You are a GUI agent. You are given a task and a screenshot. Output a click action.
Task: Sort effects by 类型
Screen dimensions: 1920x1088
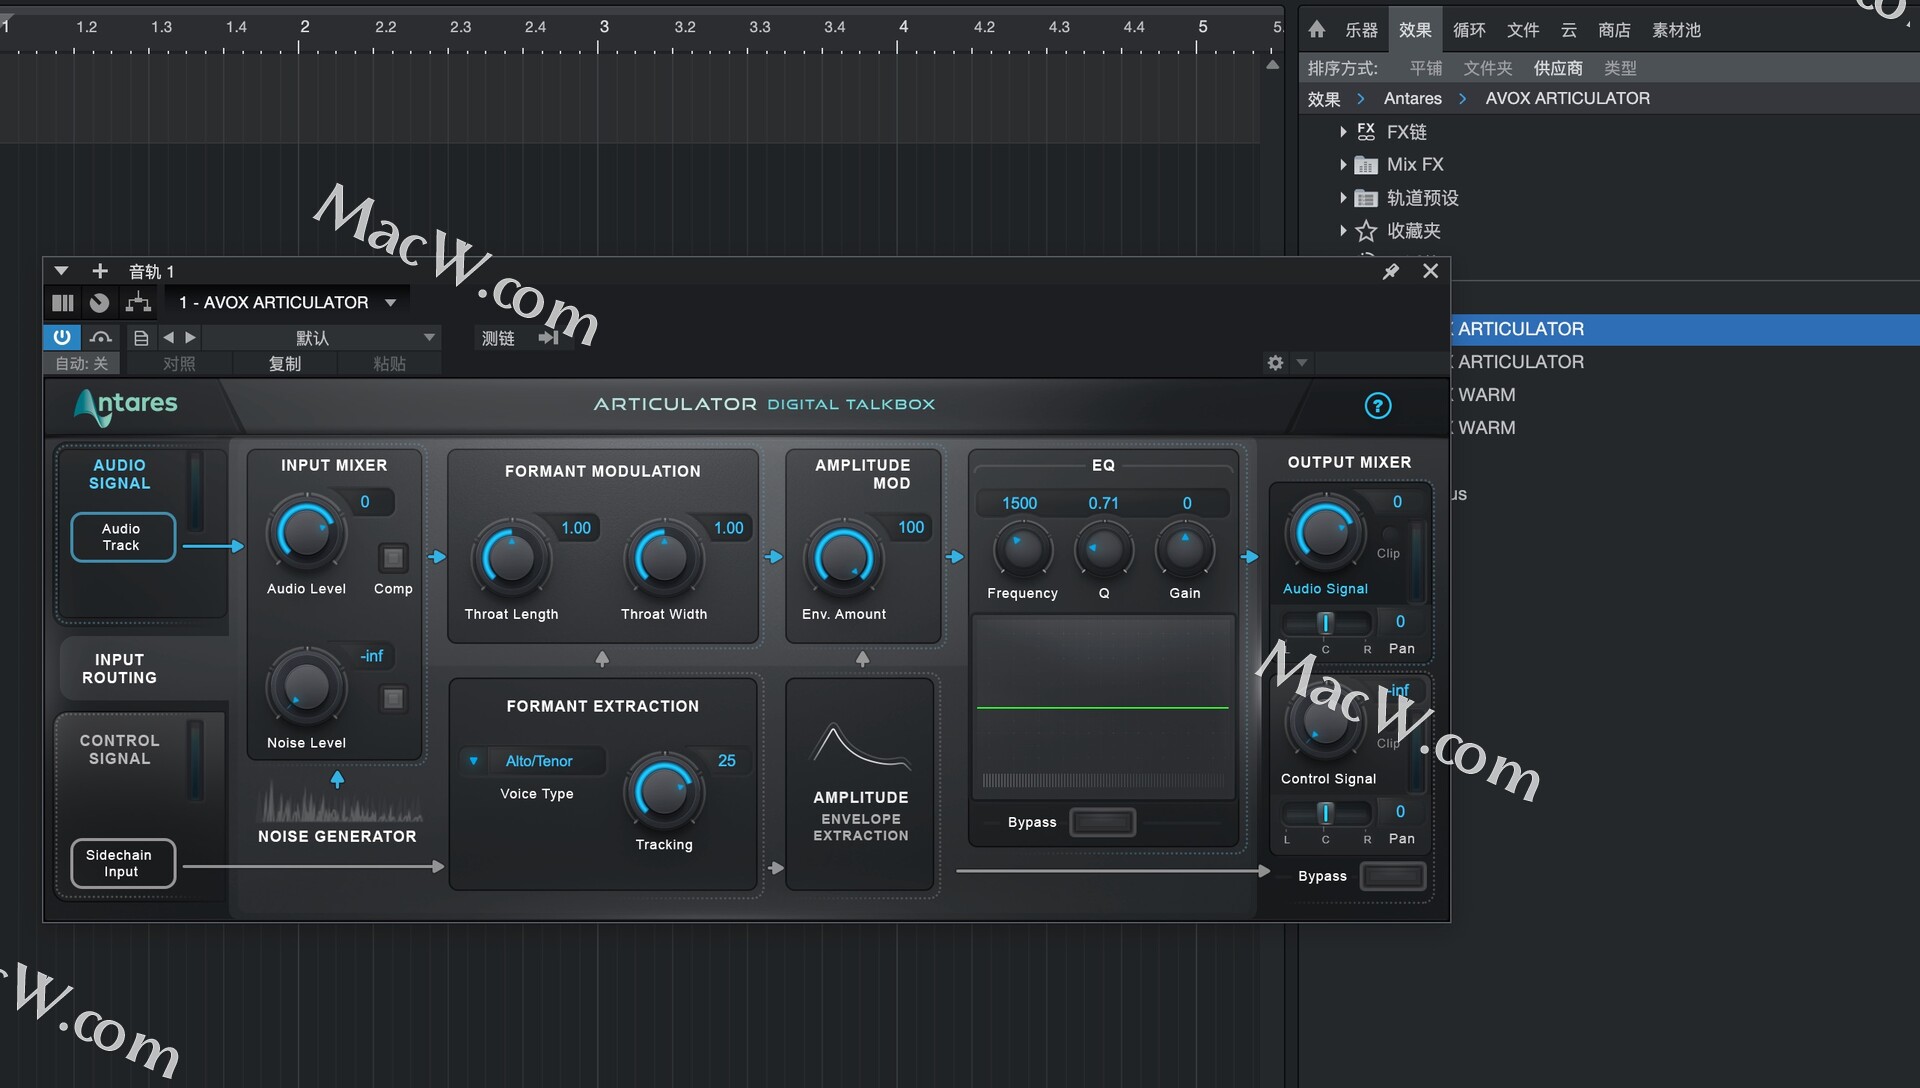pos(1620,68)
